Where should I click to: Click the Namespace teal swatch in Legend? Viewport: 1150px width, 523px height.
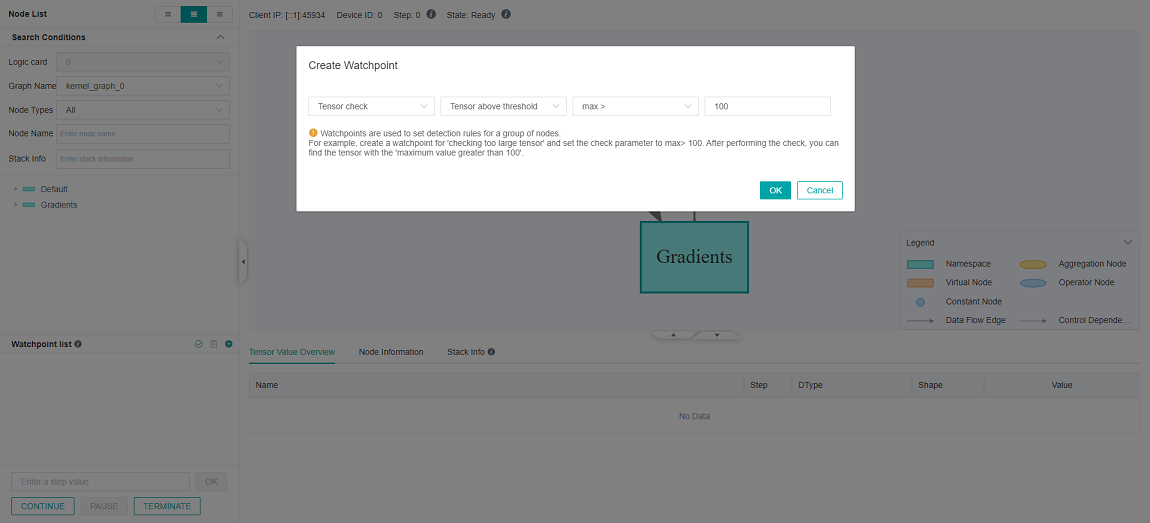919,264
